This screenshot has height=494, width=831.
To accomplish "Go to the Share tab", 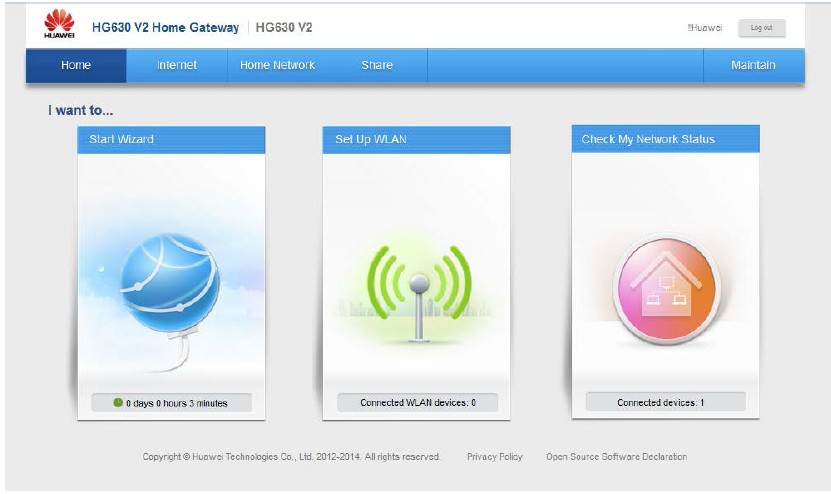I will pos(377,65).
